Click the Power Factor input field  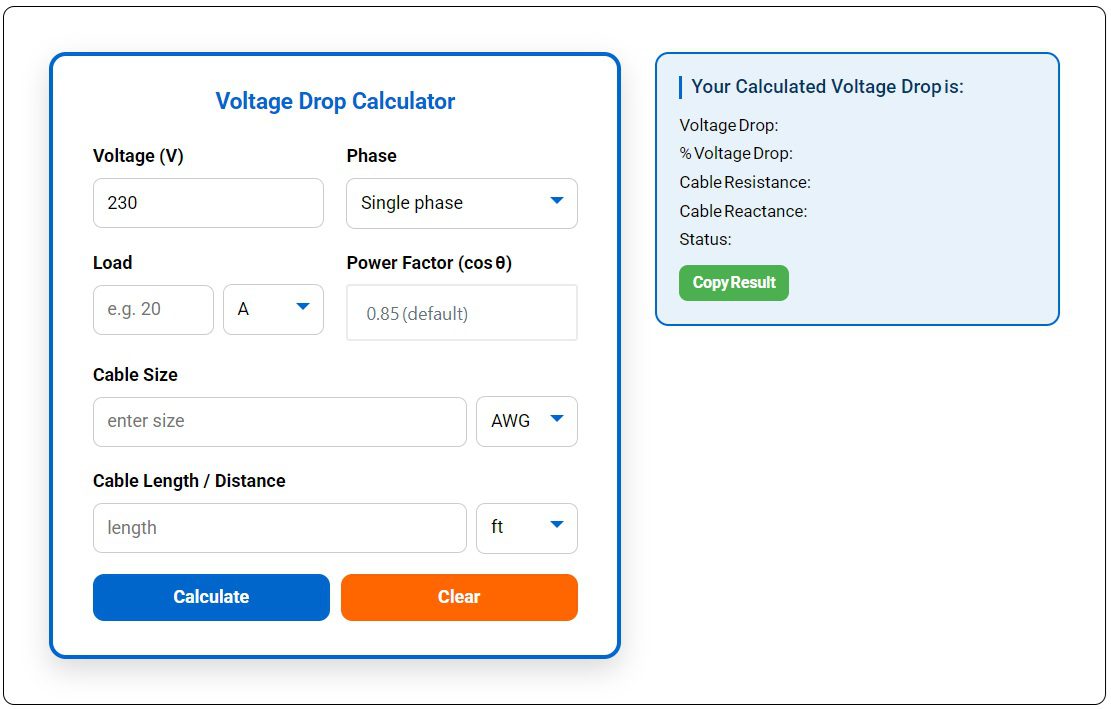coord(461,313)
